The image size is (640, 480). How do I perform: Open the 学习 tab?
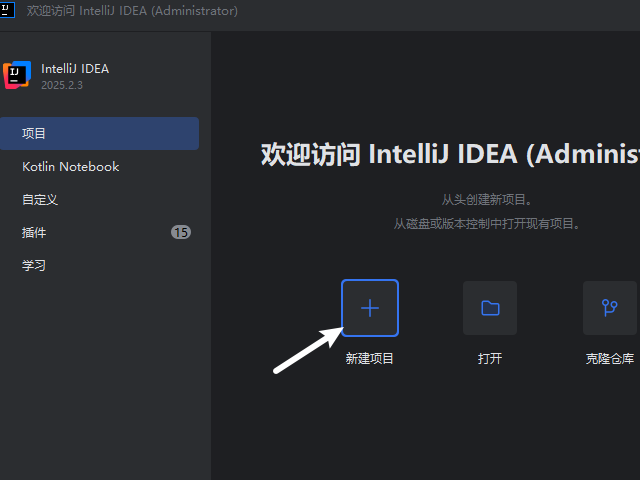pos(34,265)
